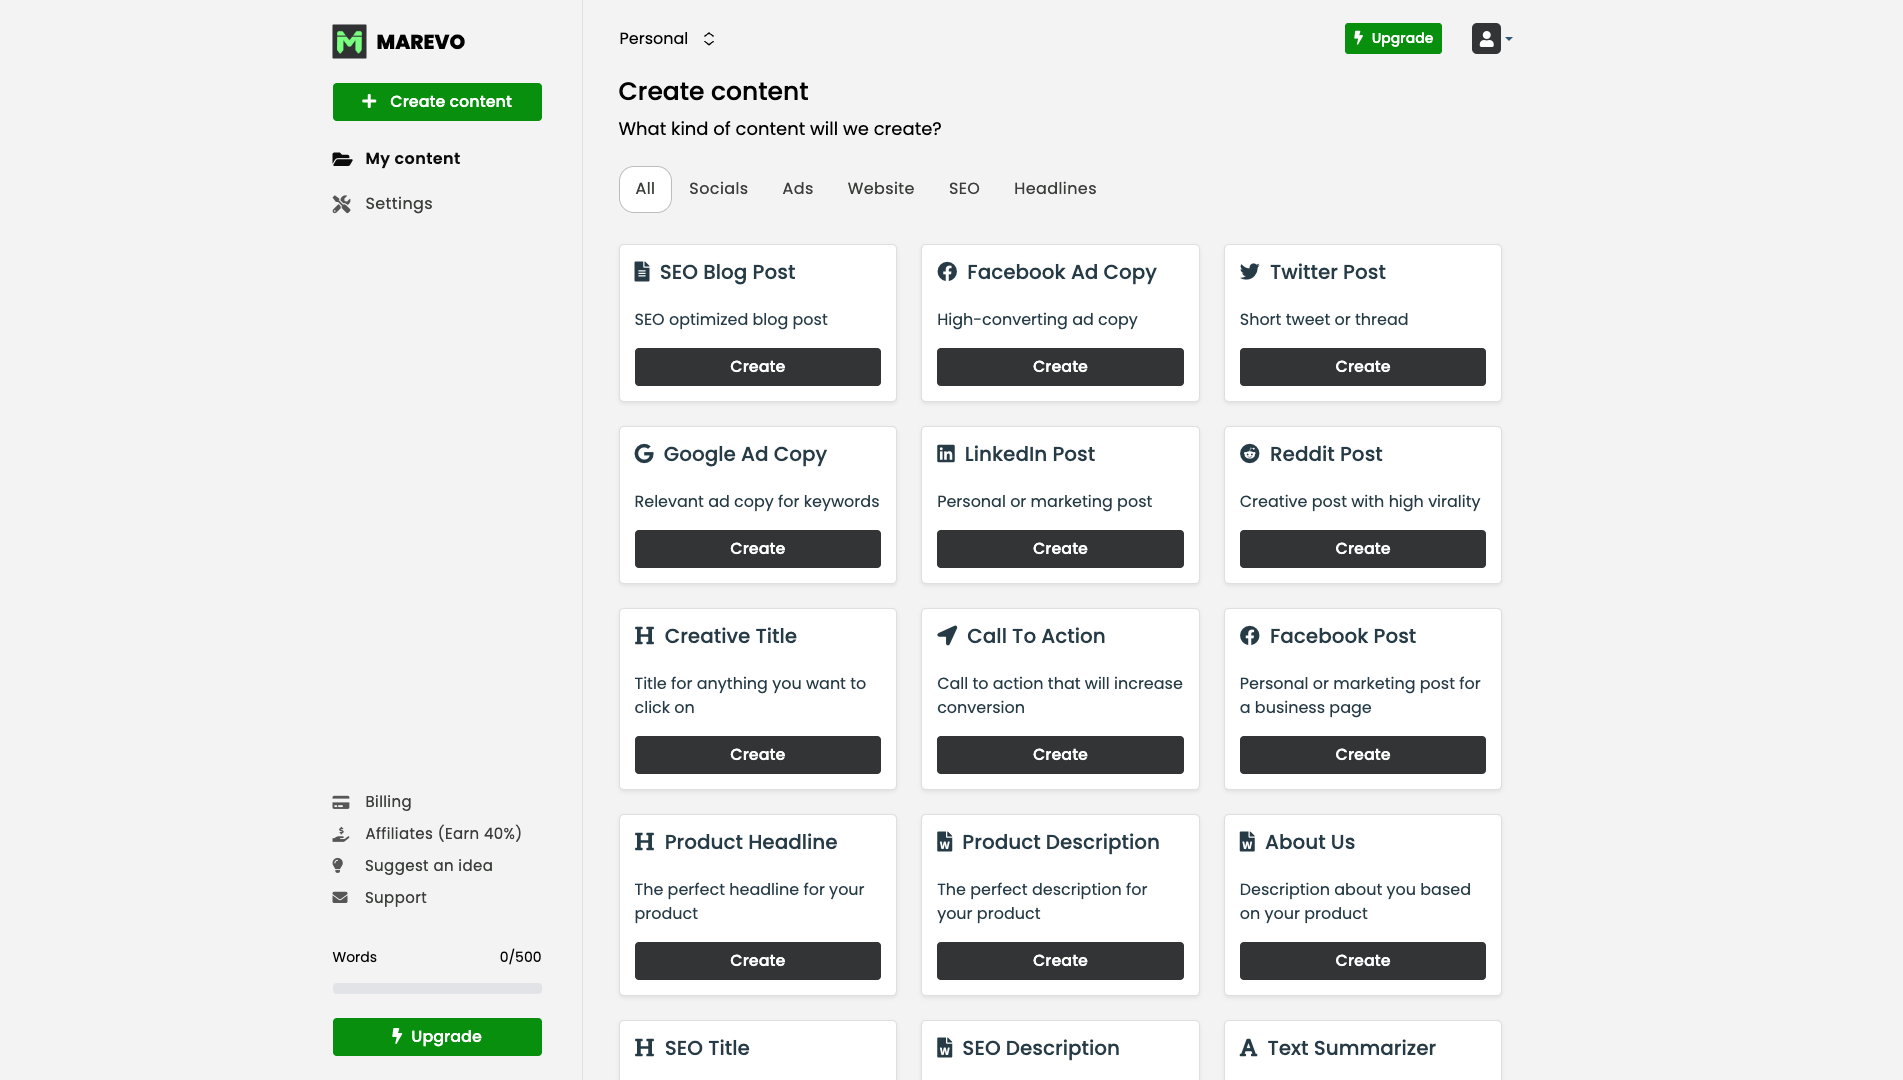The width and height of the screenshot is (1903, 1080).
Task: Click the Twitter bird icon
Action: tap(1249, 272)
